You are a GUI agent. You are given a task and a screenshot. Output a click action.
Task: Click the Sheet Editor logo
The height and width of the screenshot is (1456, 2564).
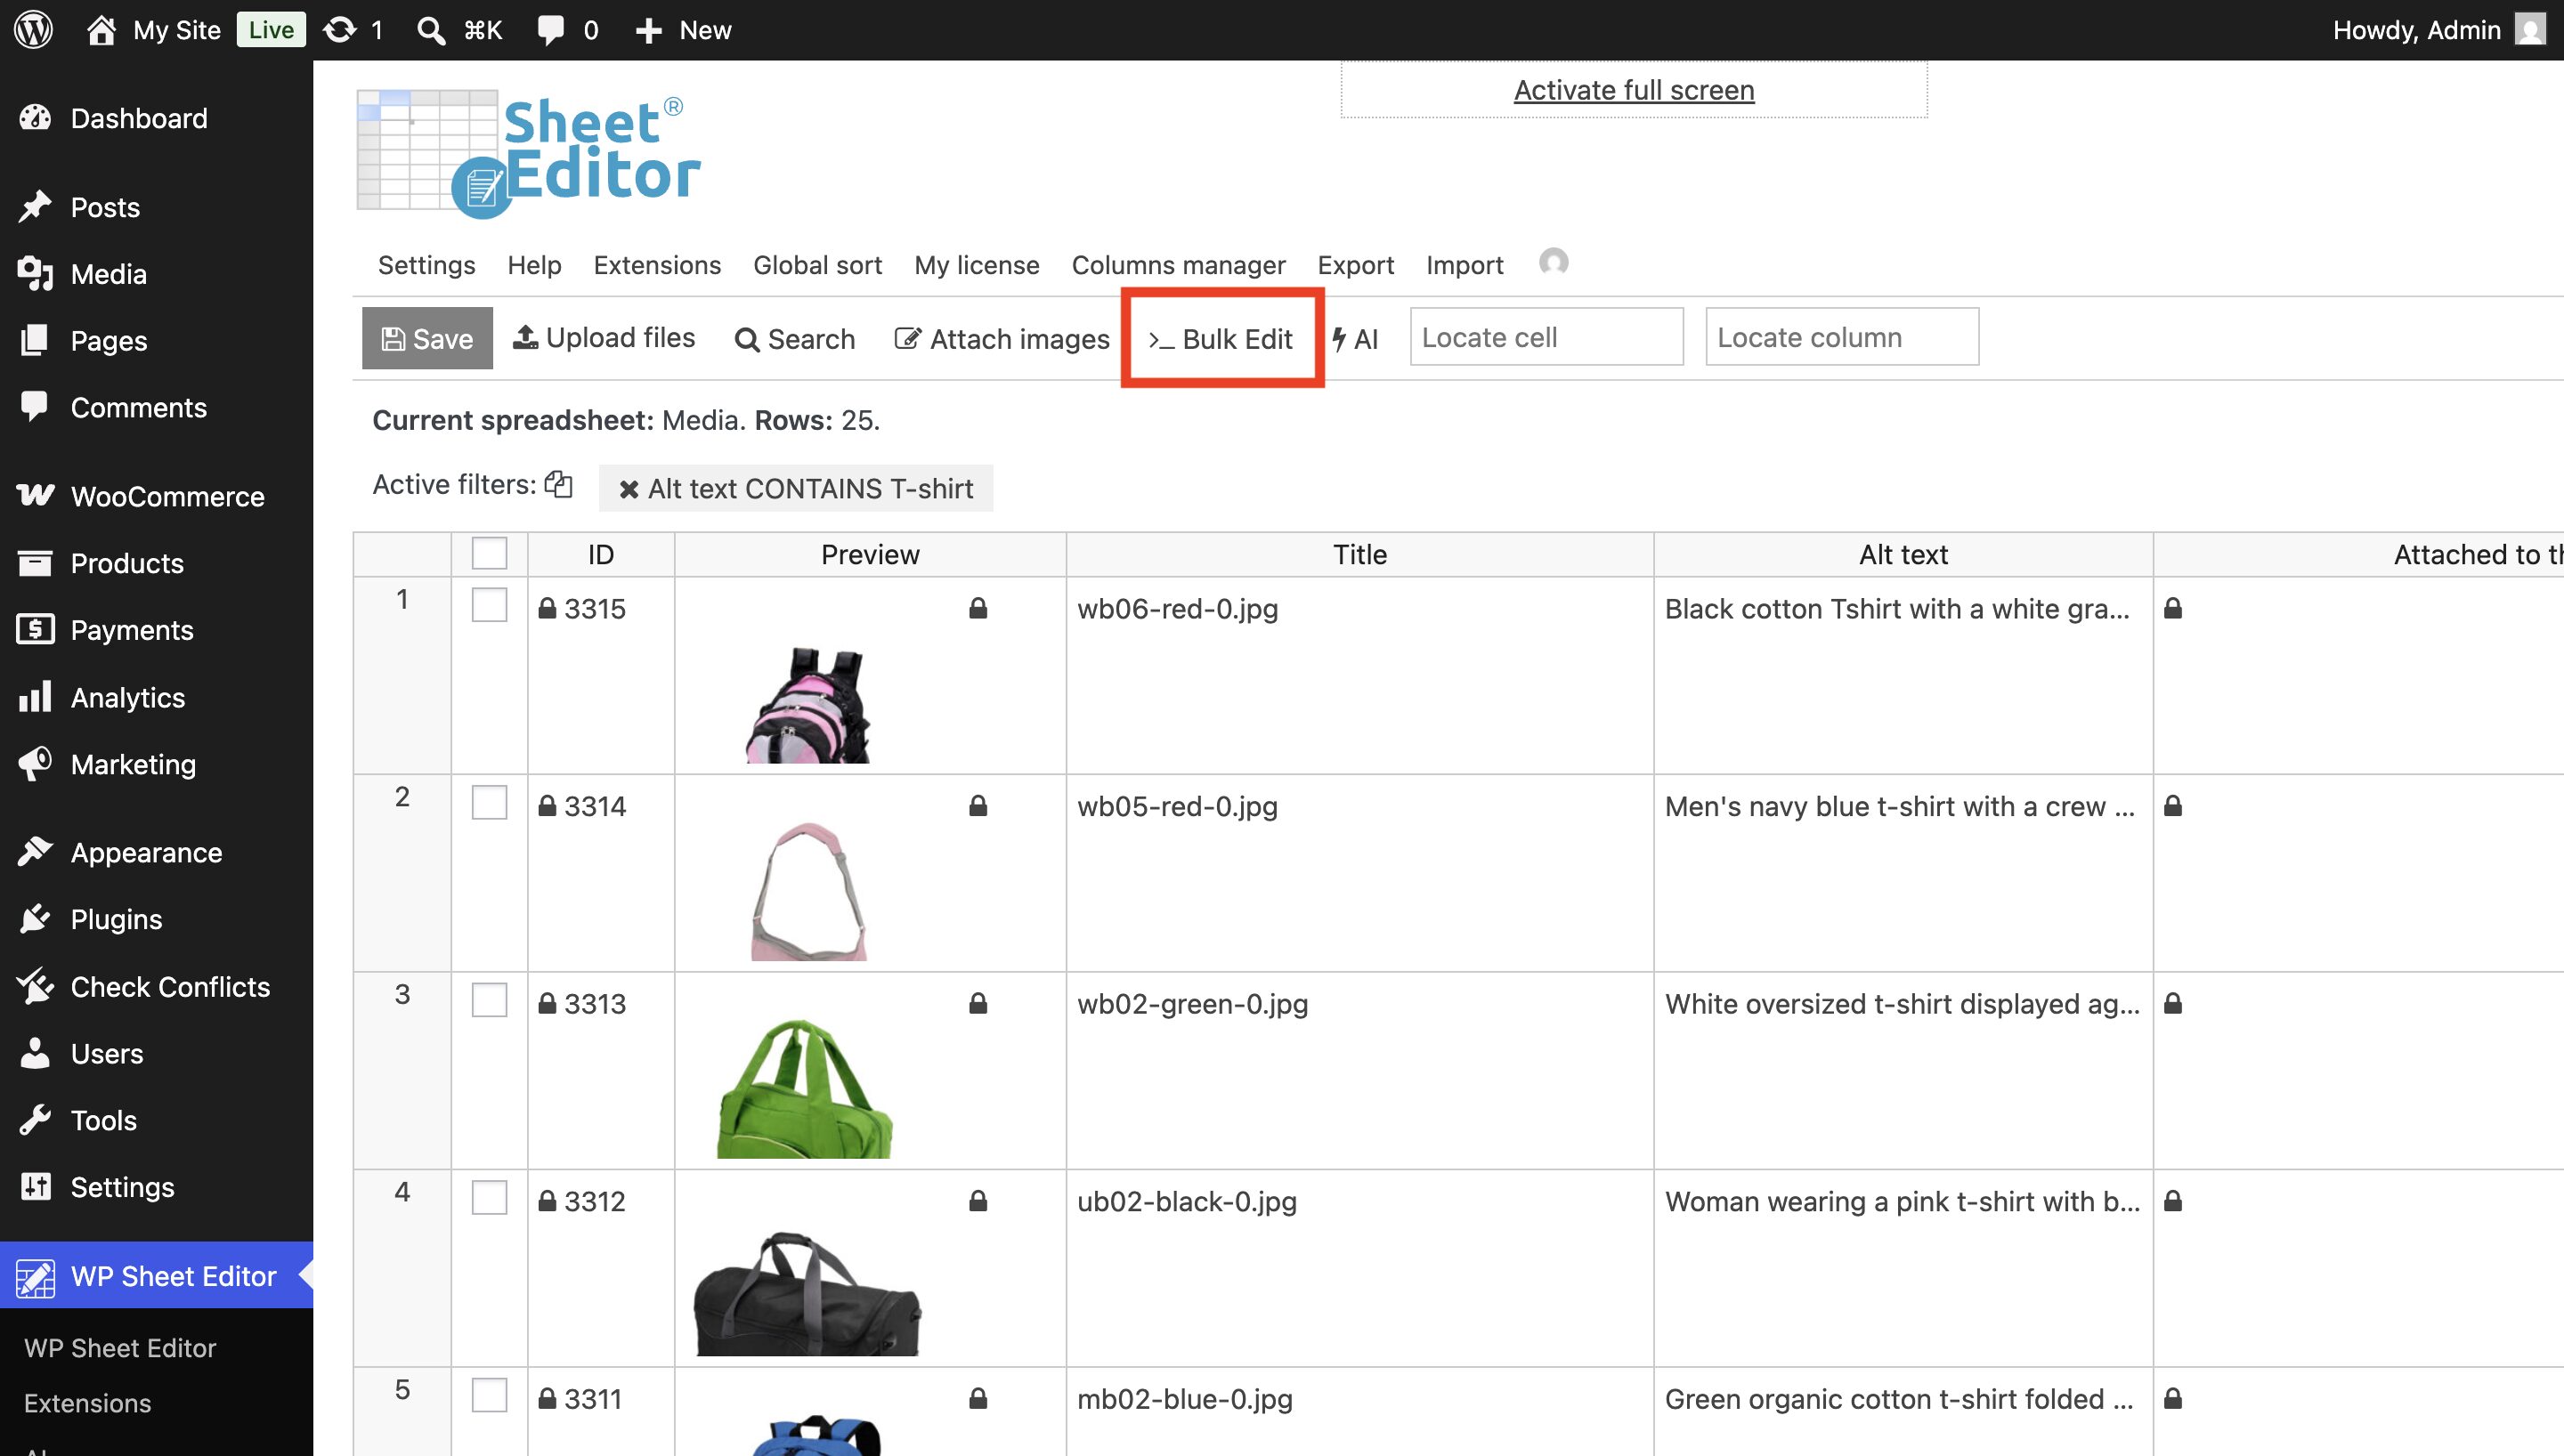click(529, 154)
